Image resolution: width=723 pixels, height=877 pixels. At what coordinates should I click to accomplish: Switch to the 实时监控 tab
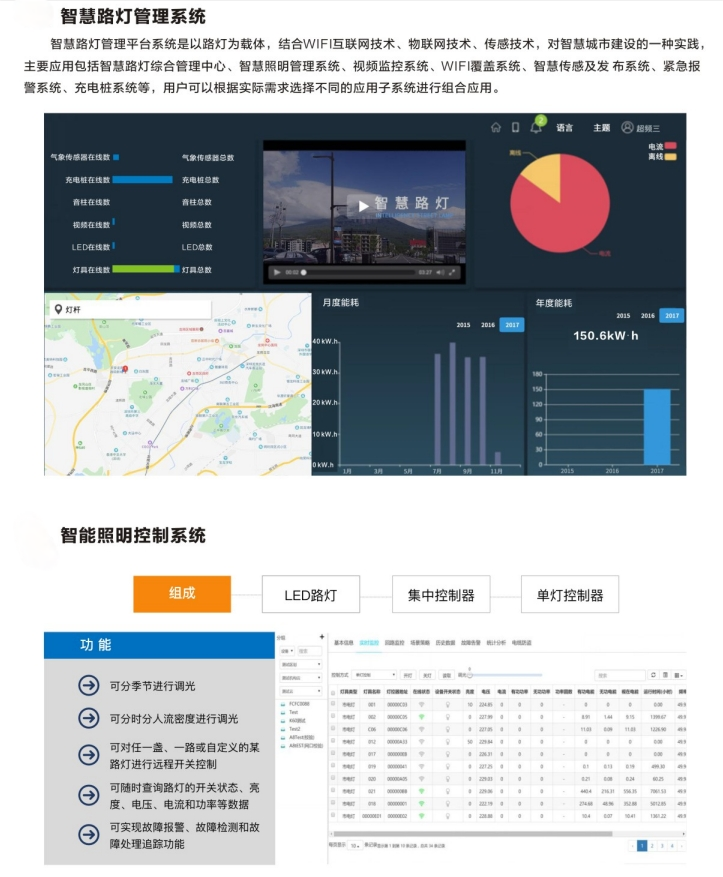point(369,643)
